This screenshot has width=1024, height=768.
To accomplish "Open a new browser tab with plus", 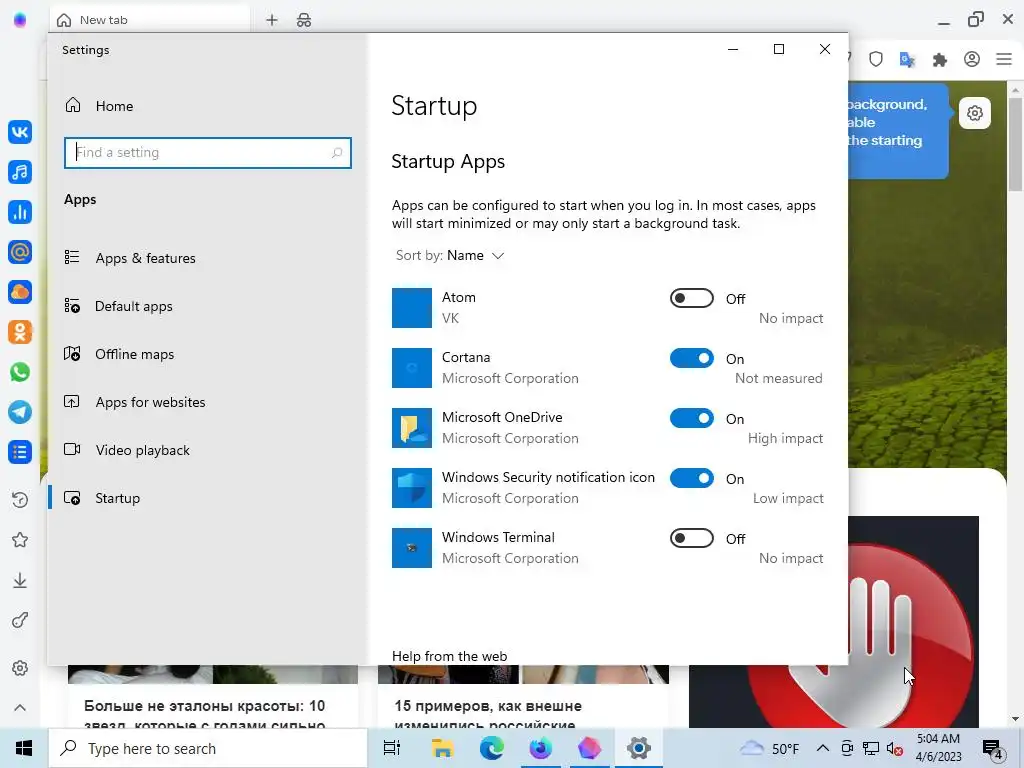I will pos(272,20).
